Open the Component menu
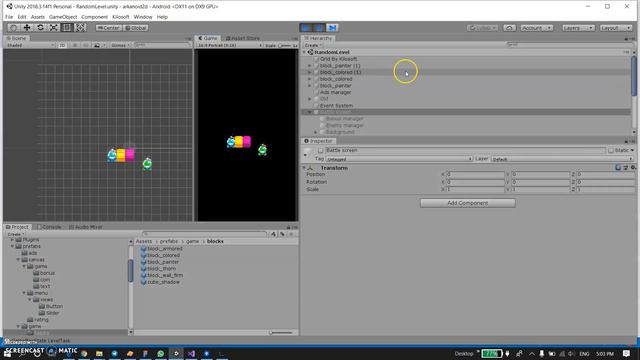This screenshot has width=640, height=360. pos(94,17)
